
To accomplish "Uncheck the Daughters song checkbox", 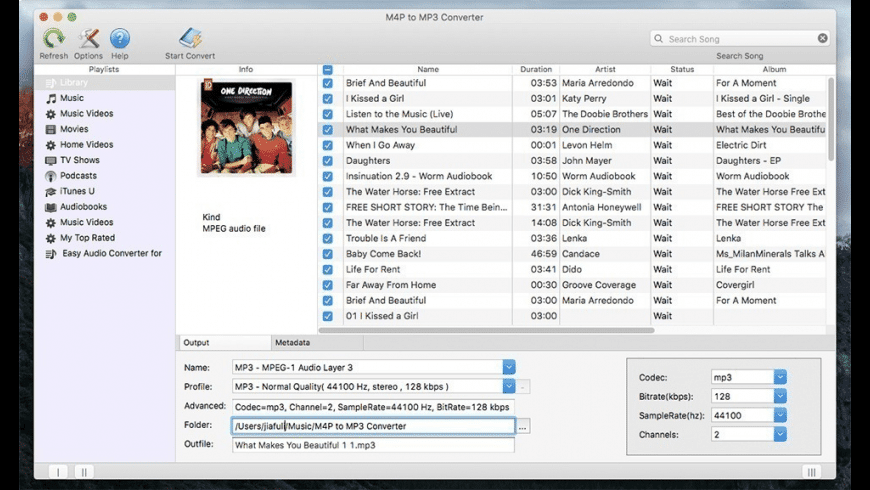I will [x=327, y=161].
